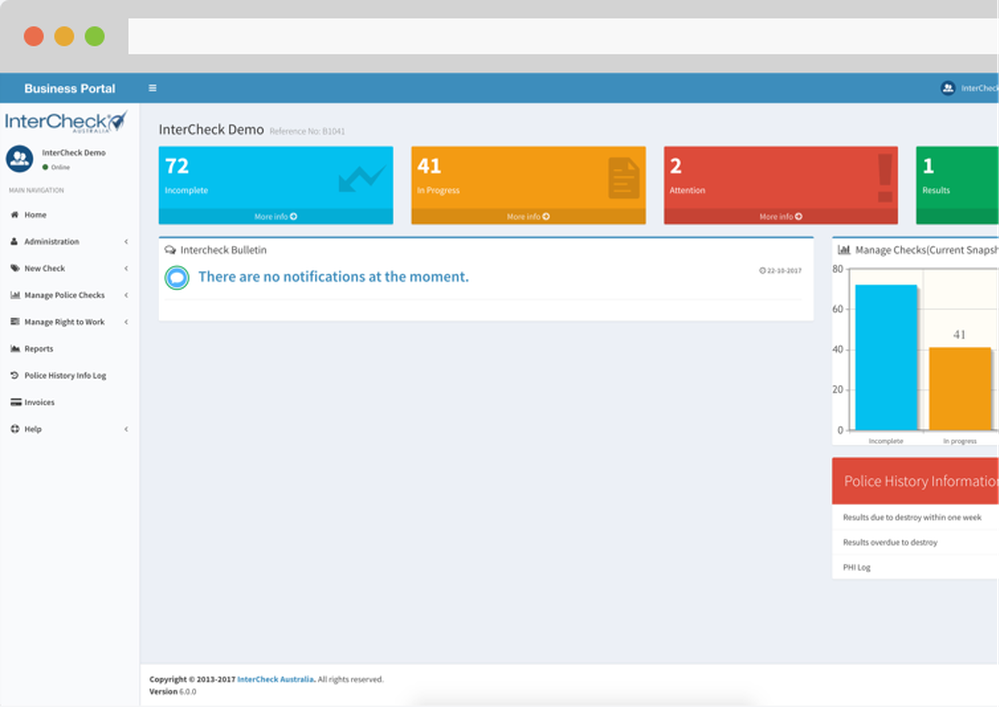This screenshot has height=707, width=1000.
Task: Click the InterCheck Demo user avatar in sidebar
Action: tap(20, 159)
